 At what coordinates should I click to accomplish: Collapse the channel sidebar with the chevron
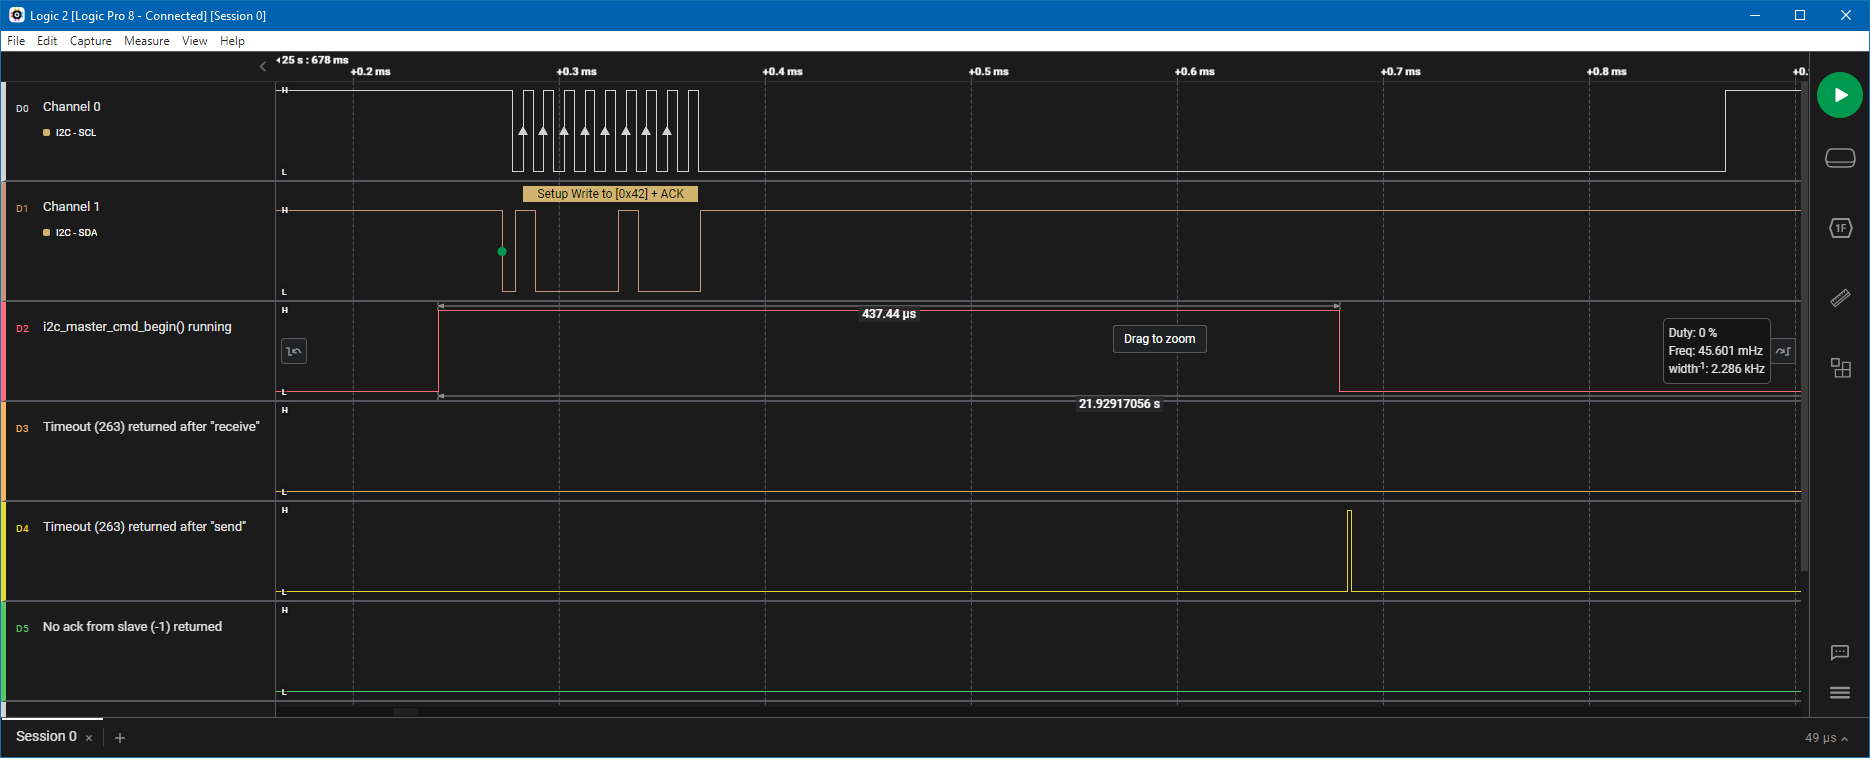pyautogui.click(x=263, y=66)
